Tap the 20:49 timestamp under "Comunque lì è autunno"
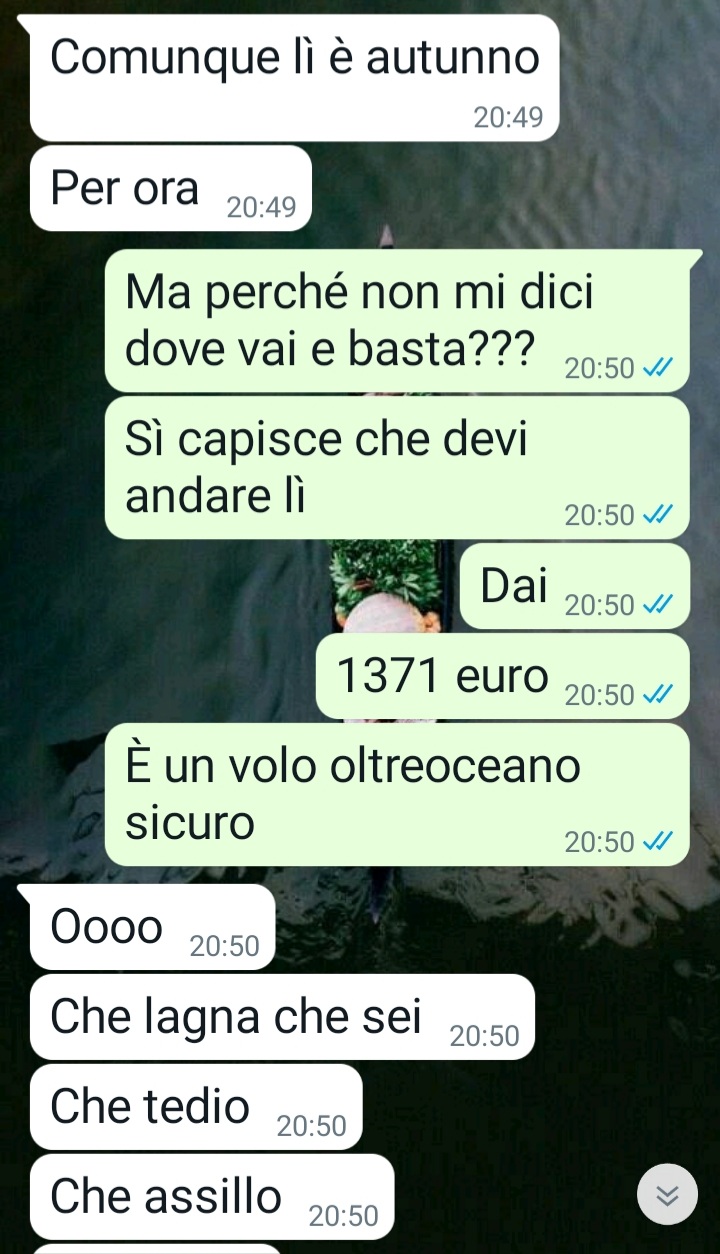 point(508,118)
